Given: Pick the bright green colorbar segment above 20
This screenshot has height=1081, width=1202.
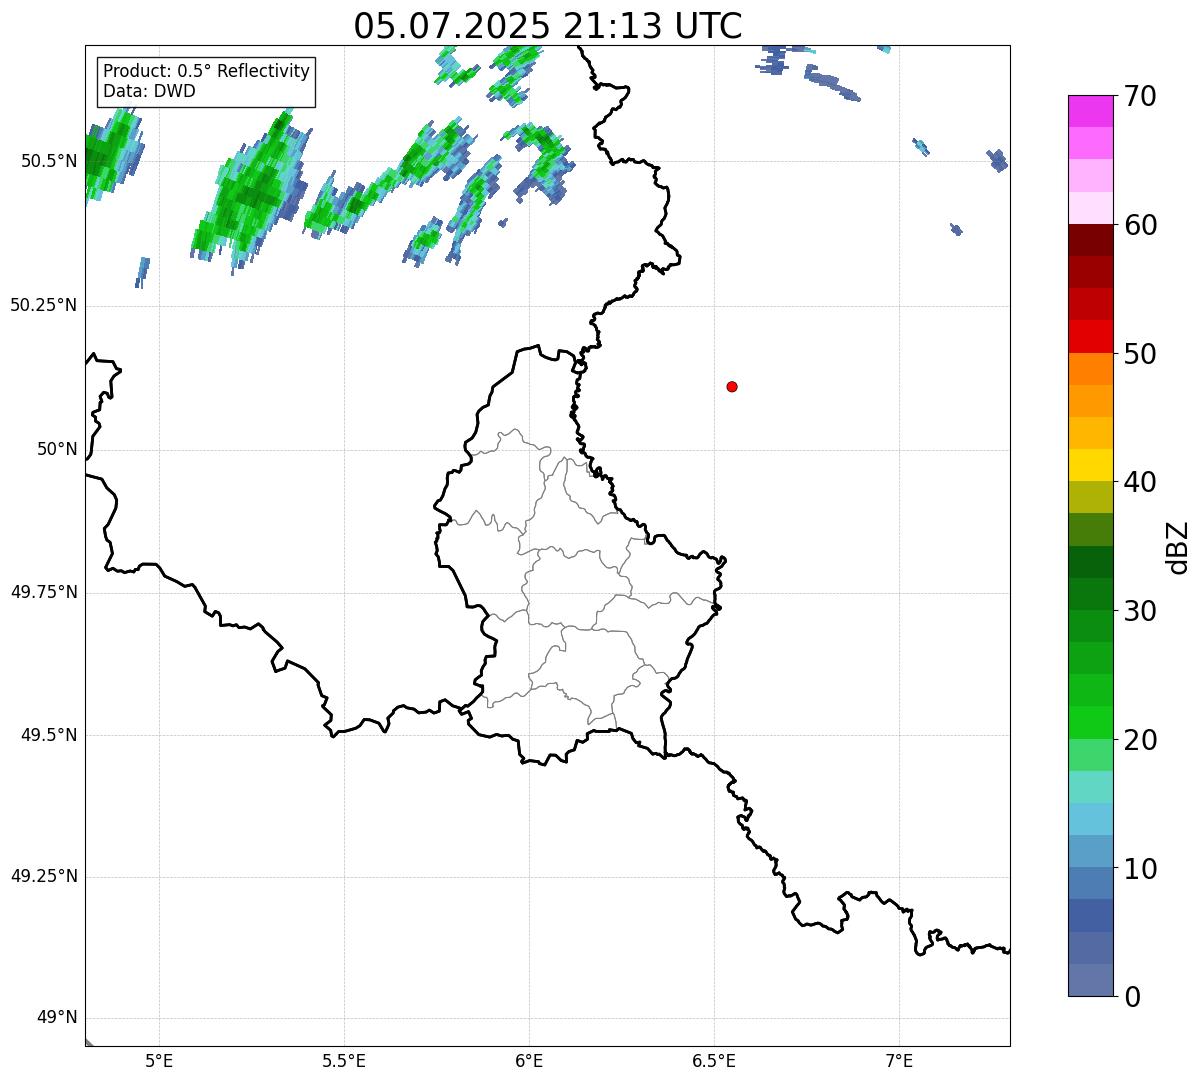Looking at the screenshot, I should [x=1090, y=722].
